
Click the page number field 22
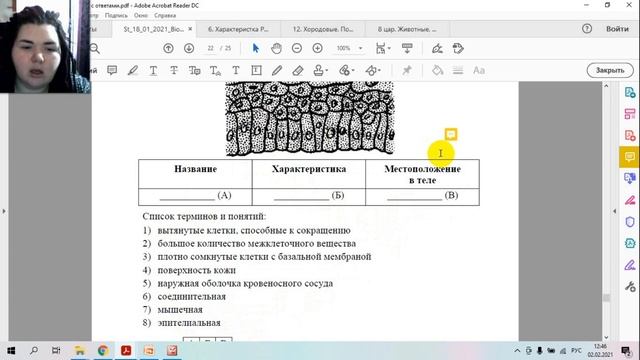click(210, 48)
